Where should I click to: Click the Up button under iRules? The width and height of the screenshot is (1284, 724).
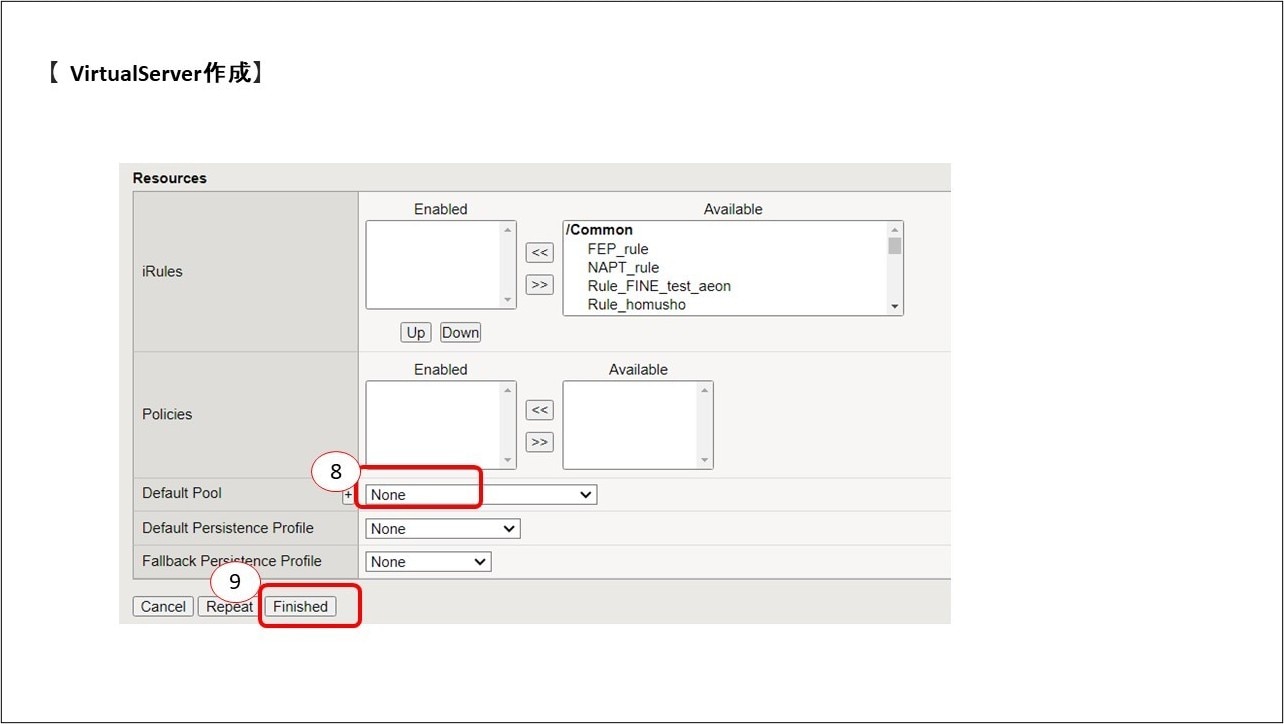415,333
